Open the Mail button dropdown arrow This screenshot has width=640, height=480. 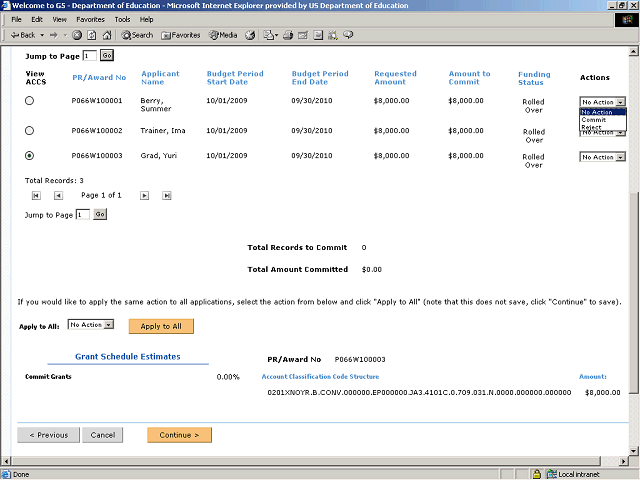[x=276, y=35]
